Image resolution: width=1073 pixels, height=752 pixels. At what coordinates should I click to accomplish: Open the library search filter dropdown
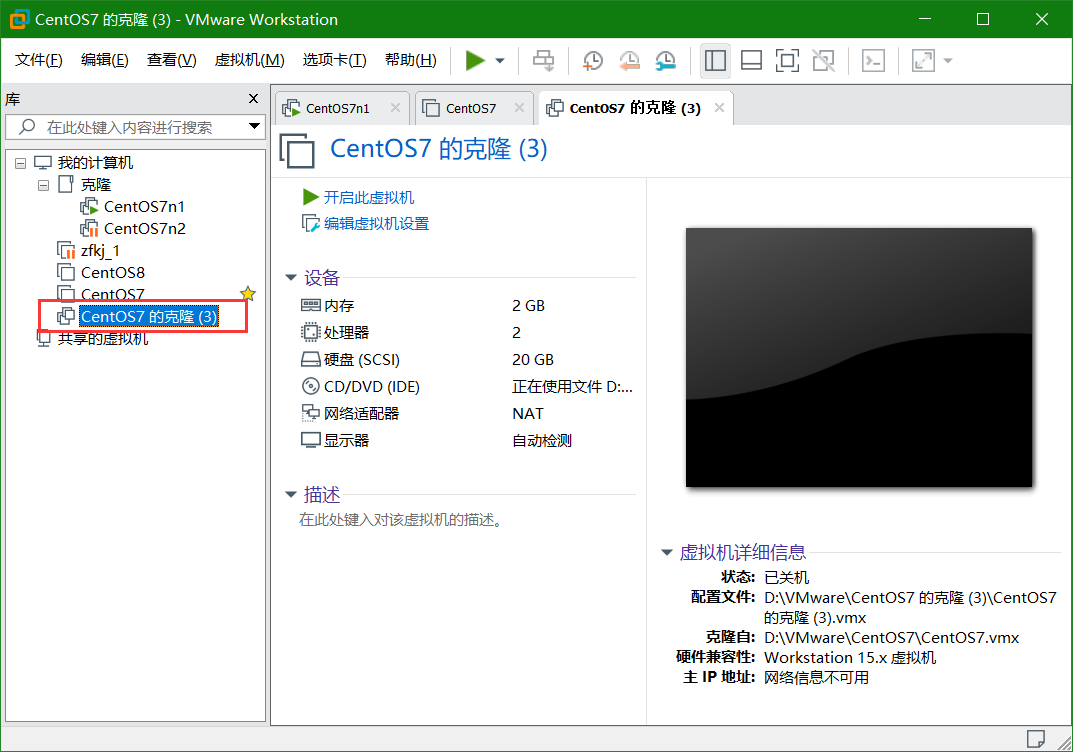coord(255,126)
